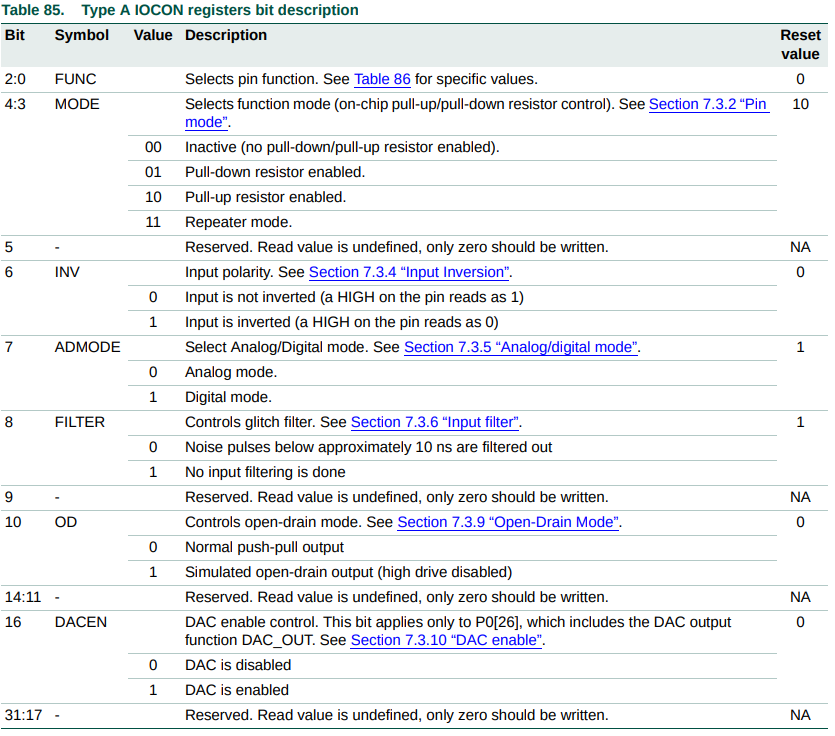Click MODE value "00"

(x=153, y=148)
